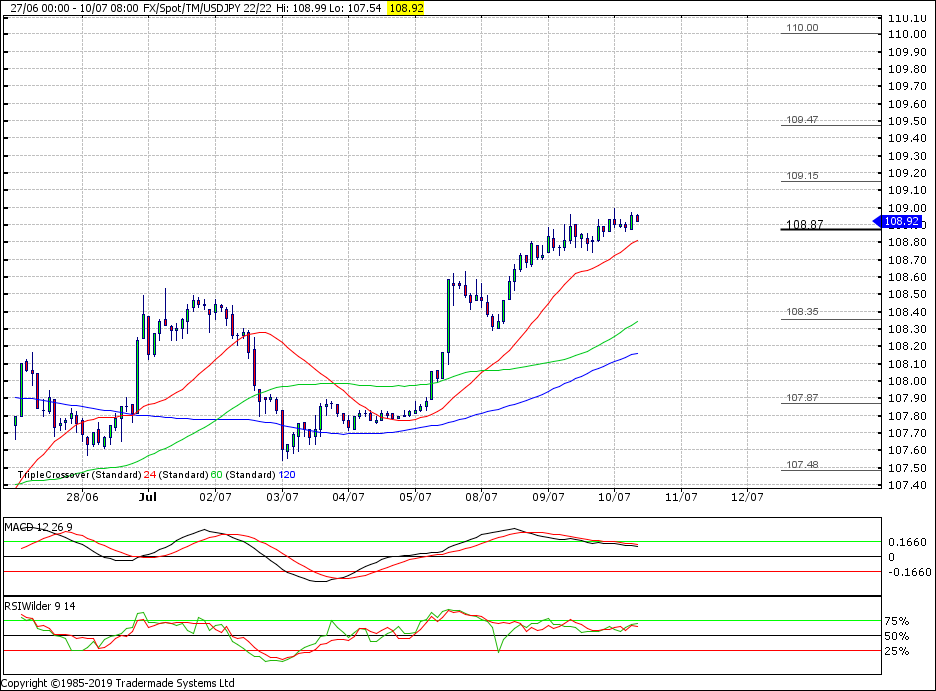Image resolution: width=936 pixels, height=691 pixels.
Task: Select the 107.48 horizontal level label
Action: coord(802,465)
